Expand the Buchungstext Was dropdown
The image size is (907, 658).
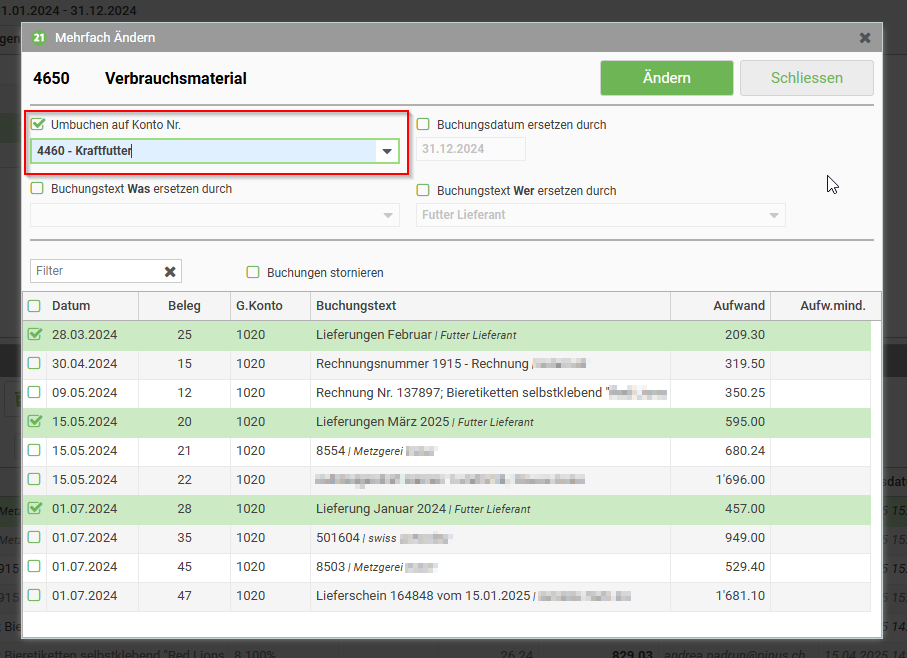coord(388,215)
